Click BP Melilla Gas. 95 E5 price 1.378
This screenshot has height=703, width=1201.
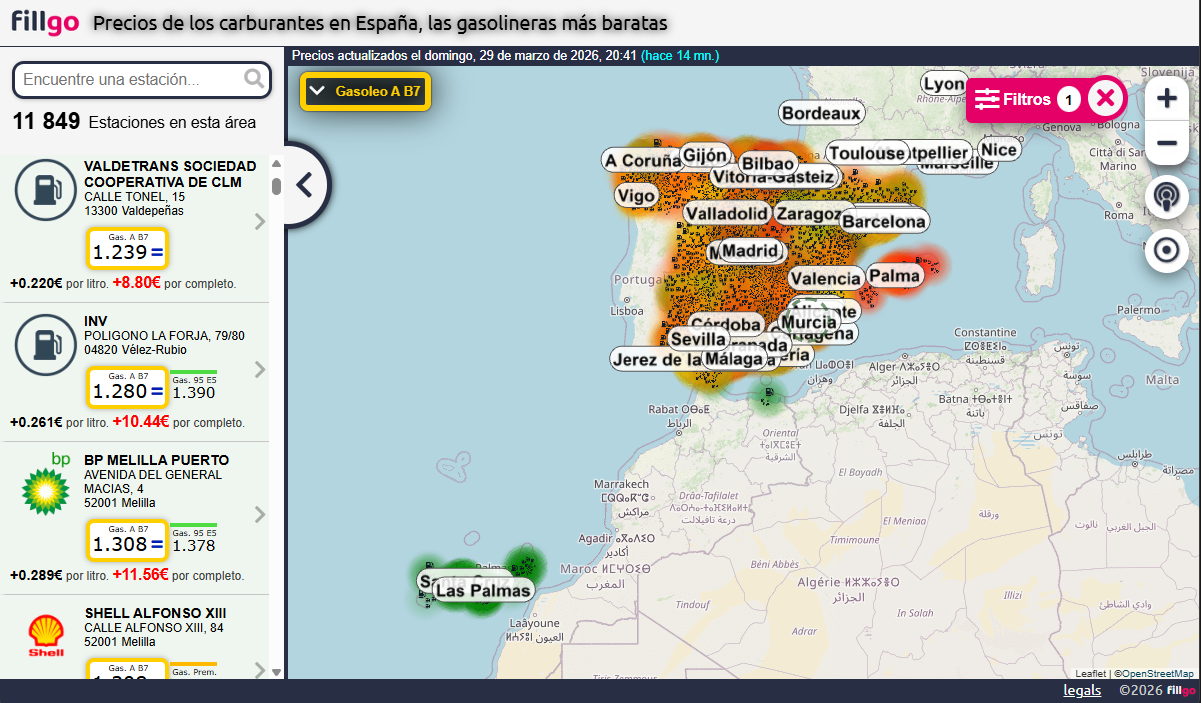coord(194,540)
